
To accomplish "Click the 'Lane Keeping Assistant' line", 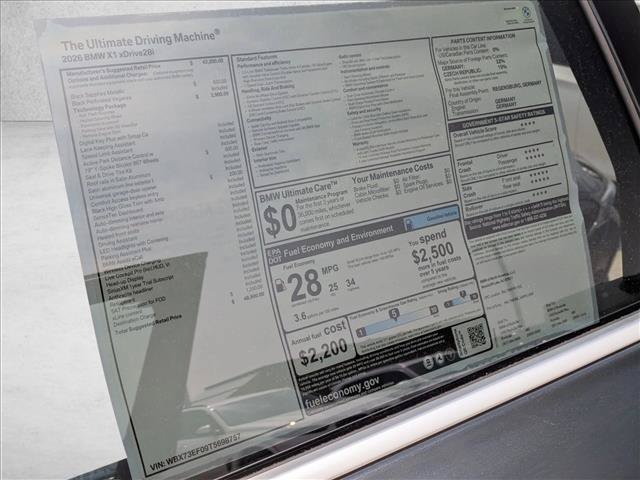I will 108,147.
